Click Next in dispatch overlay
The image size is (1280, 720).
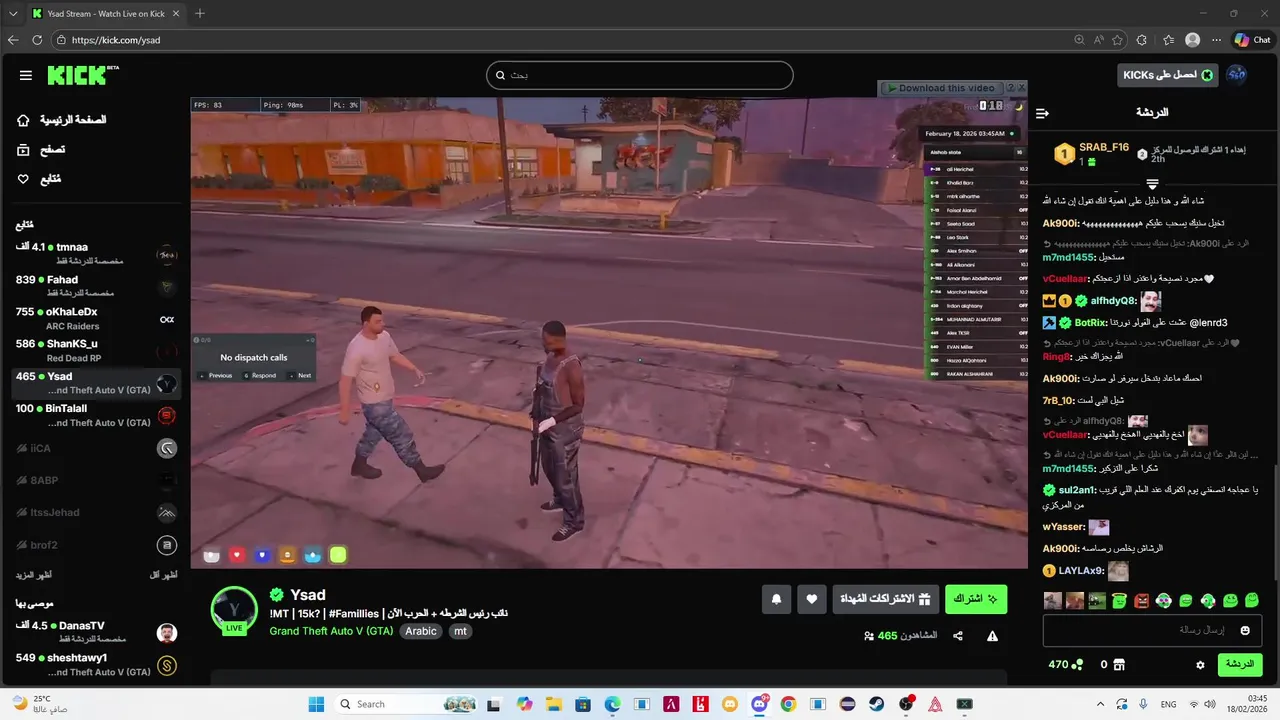301,376
